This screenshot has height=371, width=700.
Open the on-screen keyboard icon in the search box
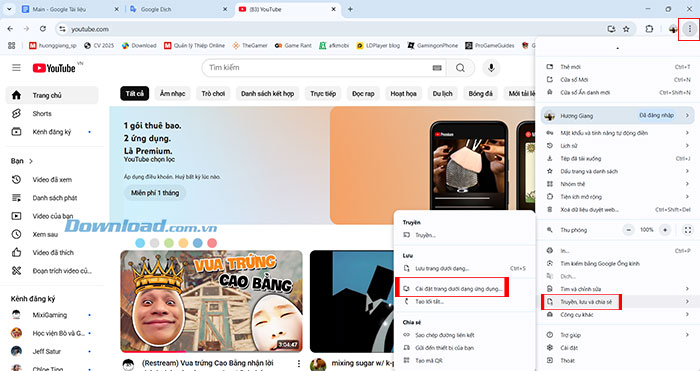pyautogui.click(x=437, y=68)
